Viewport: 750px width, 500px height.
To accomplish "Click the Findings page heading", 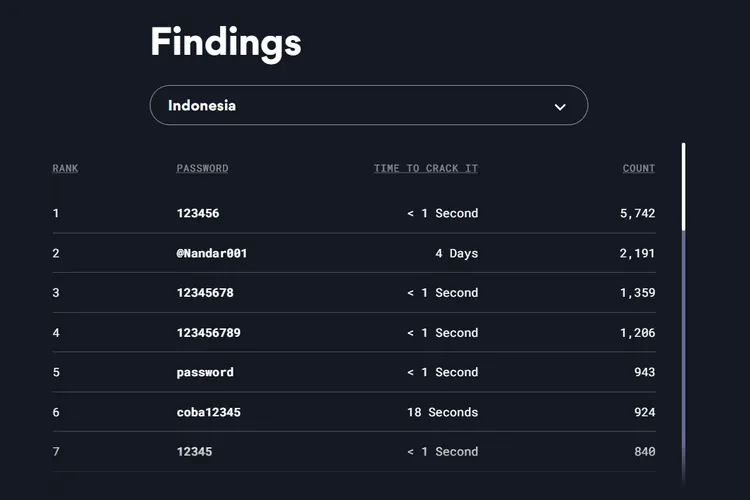I will 225,42.
